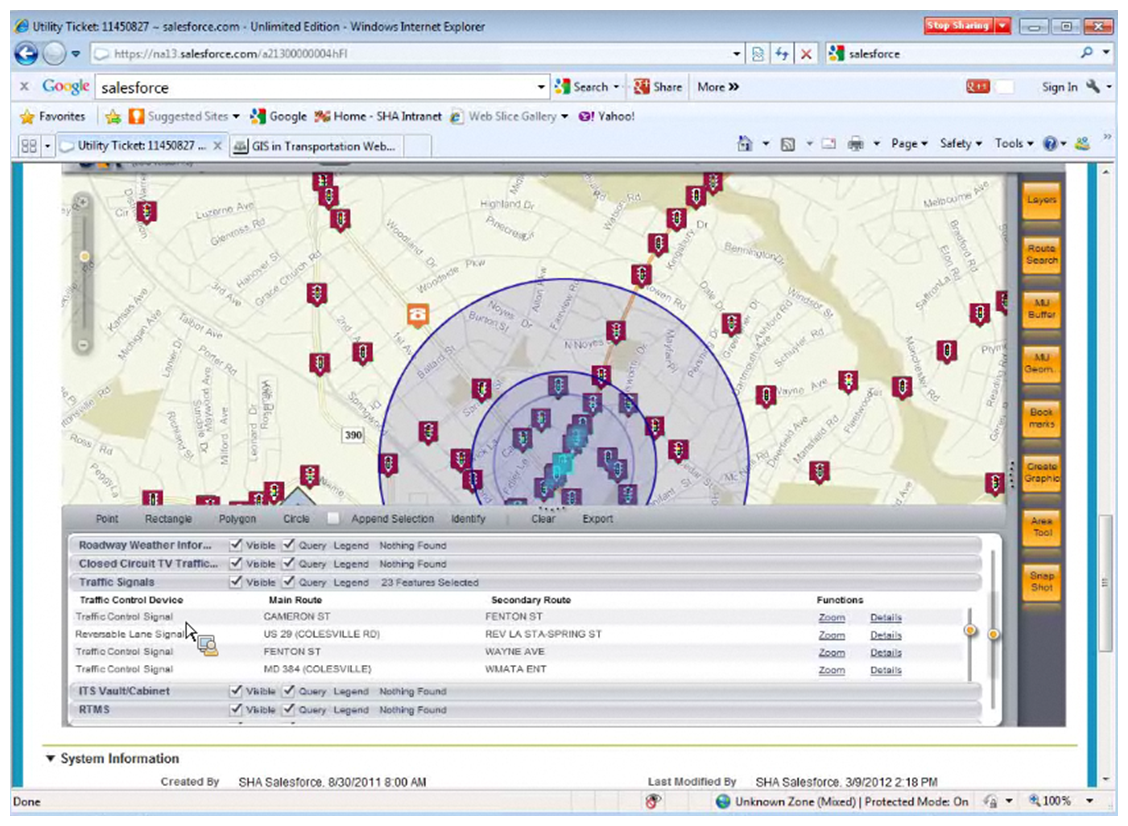Click the route 390 shield on map
The width and height of the screenshot is (1128, 826).
(352, 435)
